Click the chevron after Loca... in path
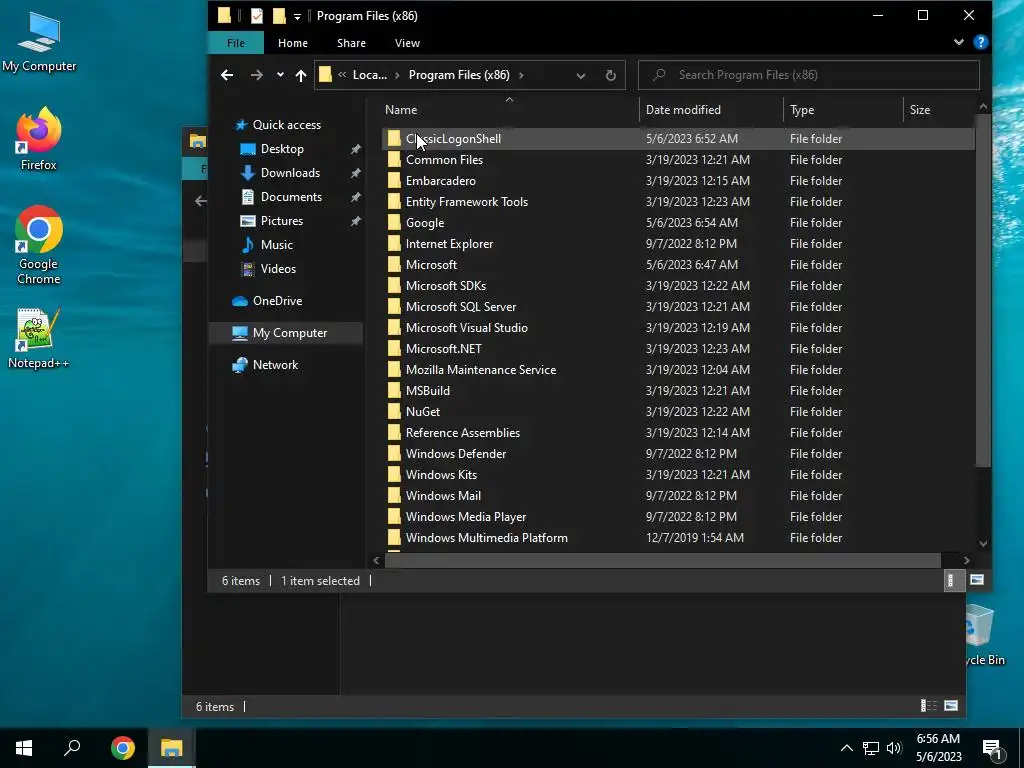Viewport: 1024px width, 768px height. coord(397,75)
